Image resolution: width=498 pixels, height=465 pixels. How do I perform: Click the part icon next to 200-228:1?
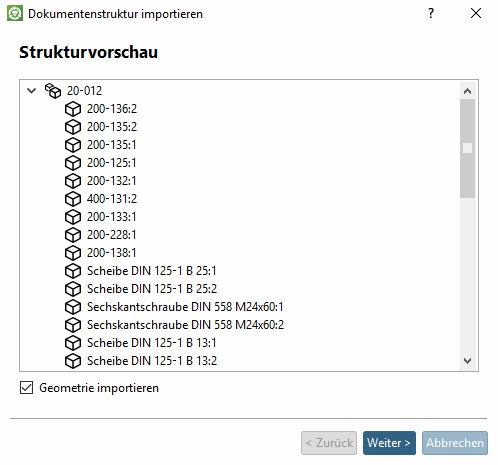coord(73,235)
